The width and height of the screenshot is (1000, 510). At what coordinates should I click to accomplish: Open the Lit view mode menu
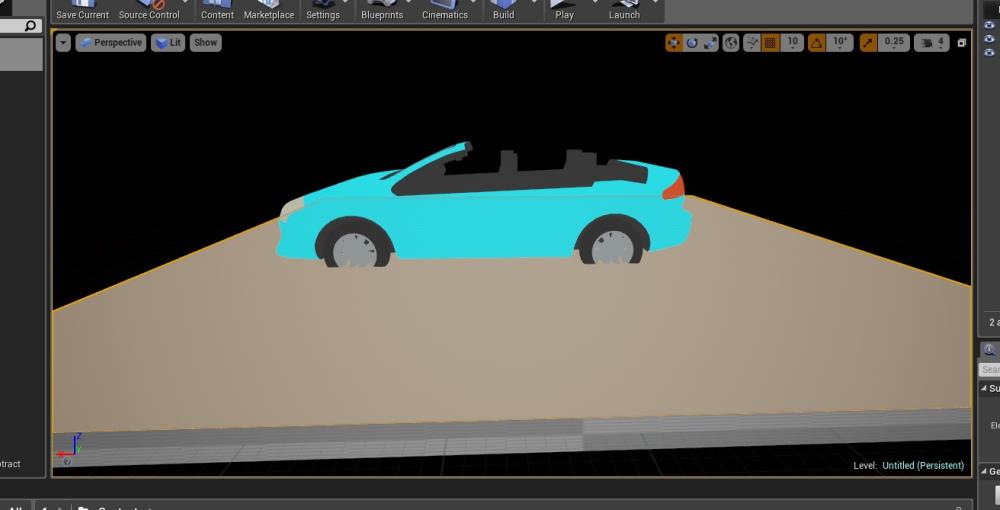click(x=168, y=43)
